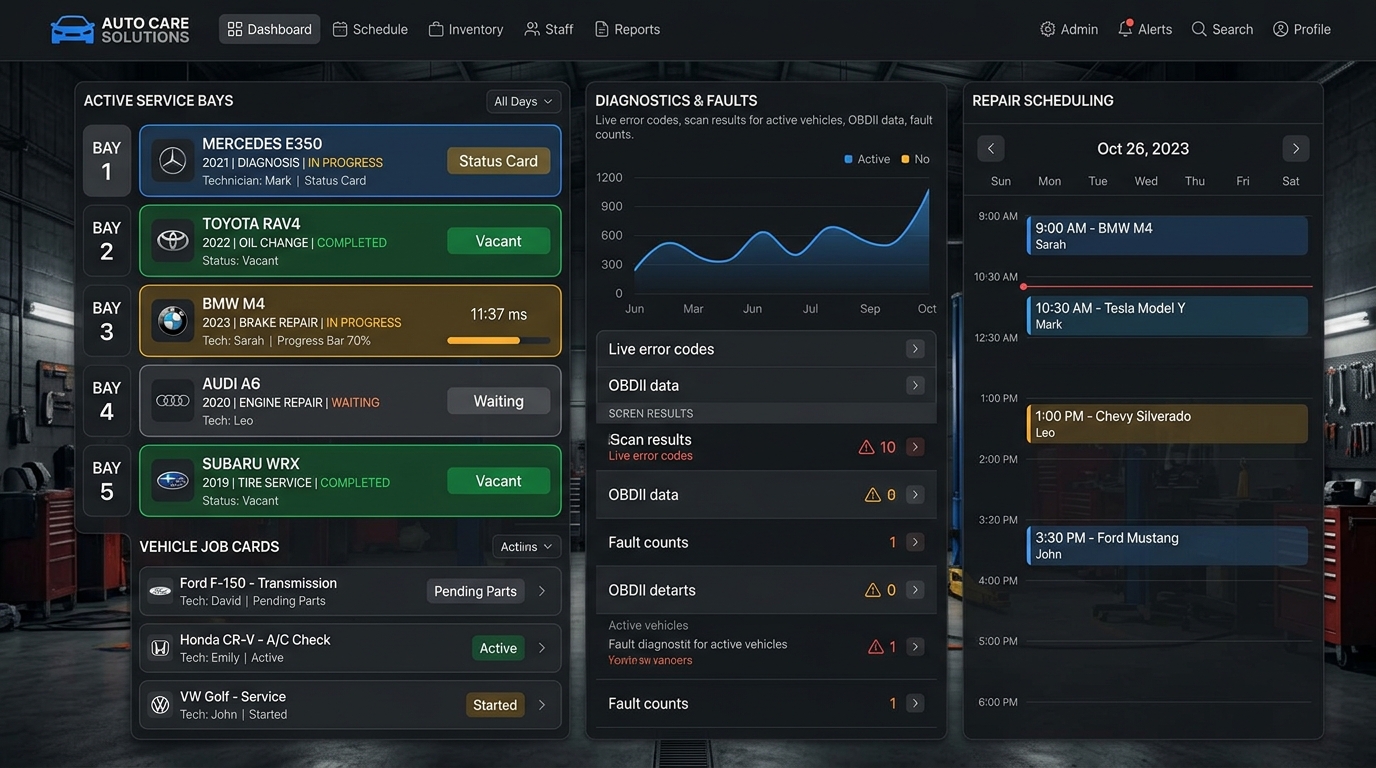Open the Staff tab
This screenshot has width=1376, height=768.
click(x=549, y=29)
